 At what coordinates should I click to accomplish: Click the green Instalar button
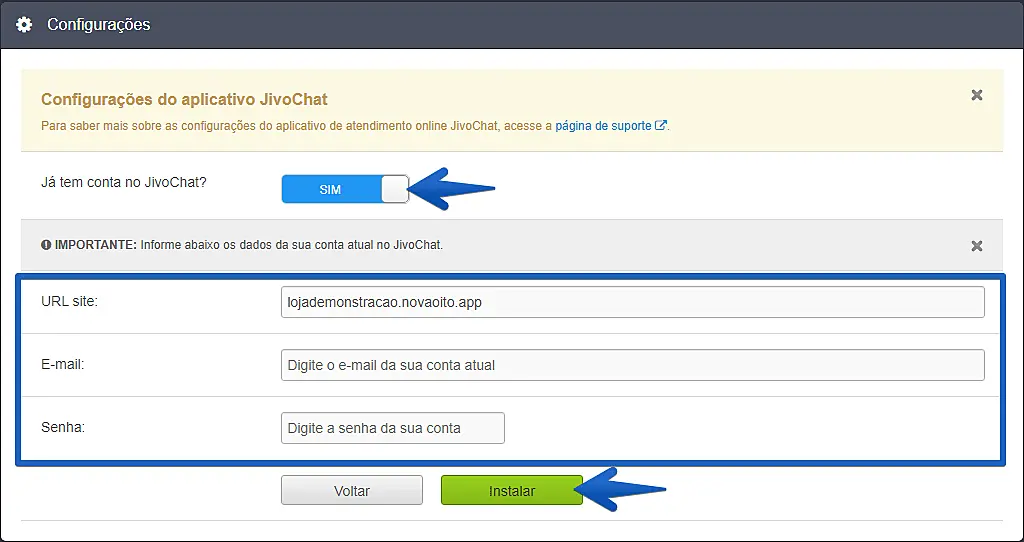(x=512, y=490)
